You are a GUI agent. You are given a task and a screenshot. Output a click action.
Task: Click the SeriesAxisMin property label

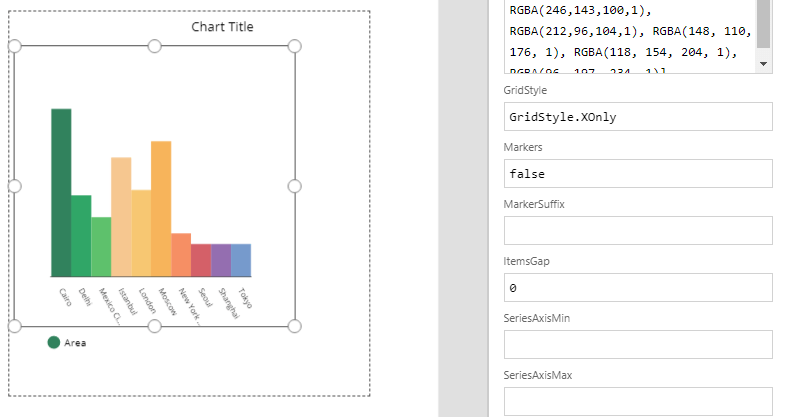(x=537, y=318)
